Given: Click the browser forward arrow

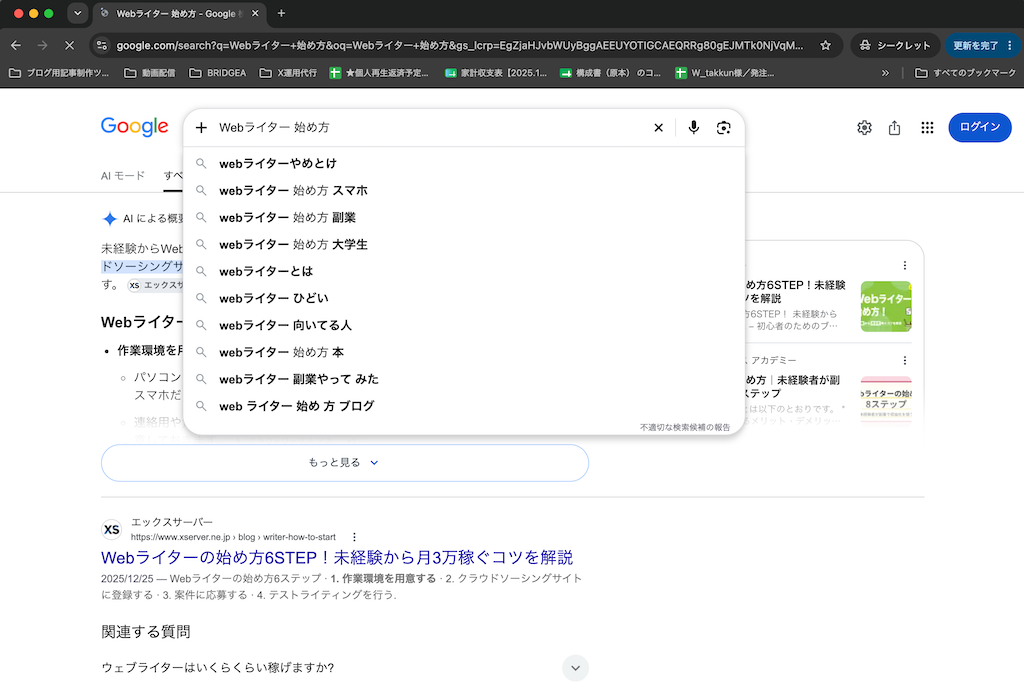Looking at the screenshot, I should point(42,45).
